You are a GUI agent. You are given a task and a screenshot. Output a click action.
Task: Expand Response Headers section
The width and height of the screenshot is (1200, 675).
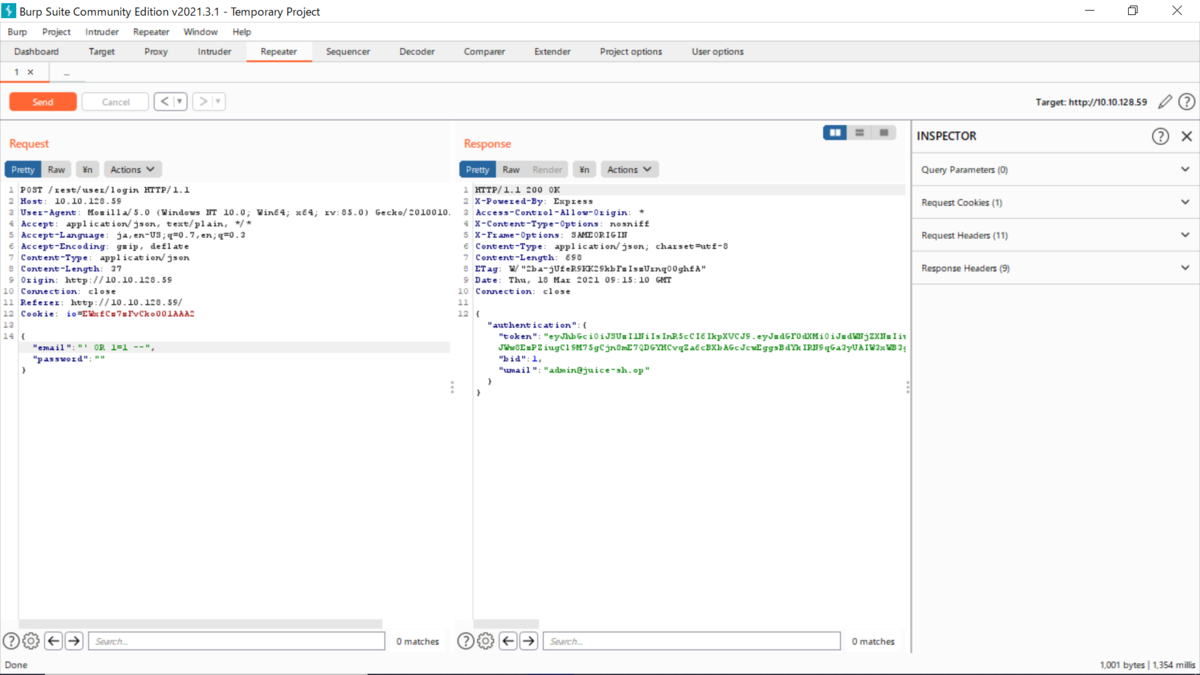tap(1055, 269)
